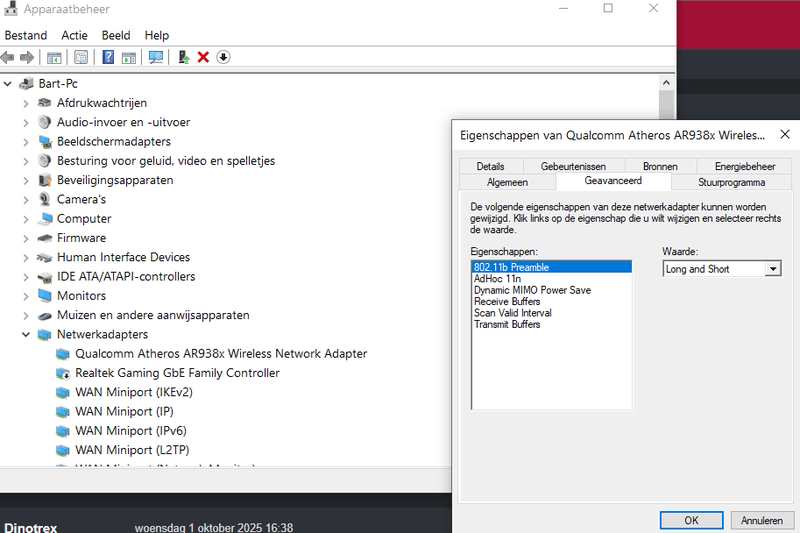The height and width of the screenshot is (533, 800).
Task: Expand the Monitors node
Action: (x=26, y=296)
